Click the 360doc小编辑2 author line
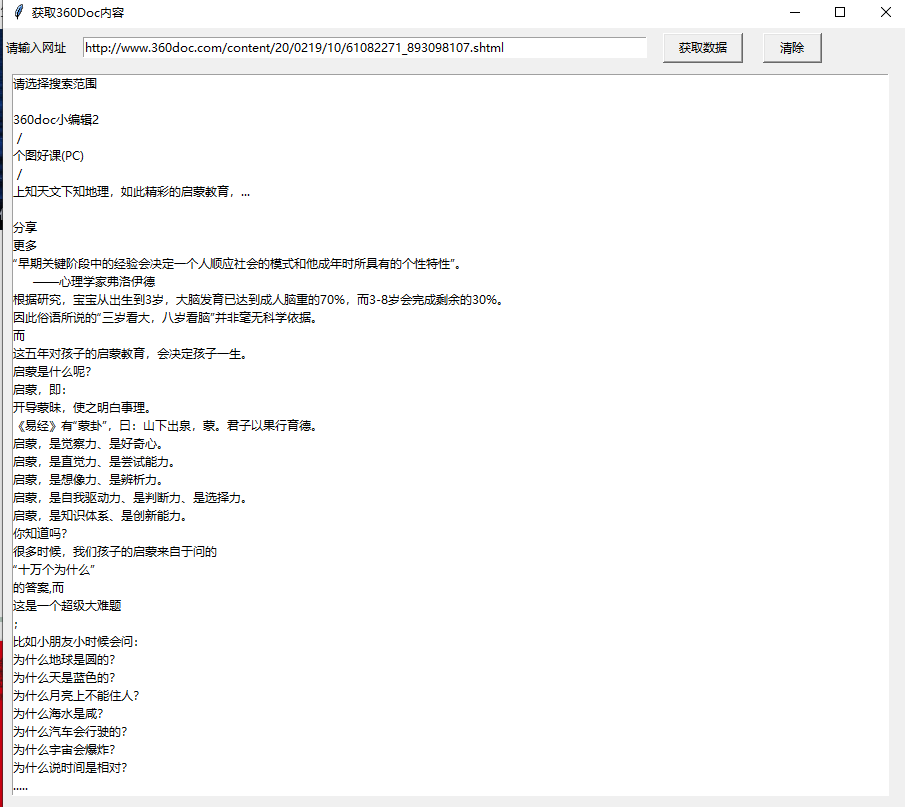Image resolution: width=905 pixels, height=807 pixels. coord(57,119)
